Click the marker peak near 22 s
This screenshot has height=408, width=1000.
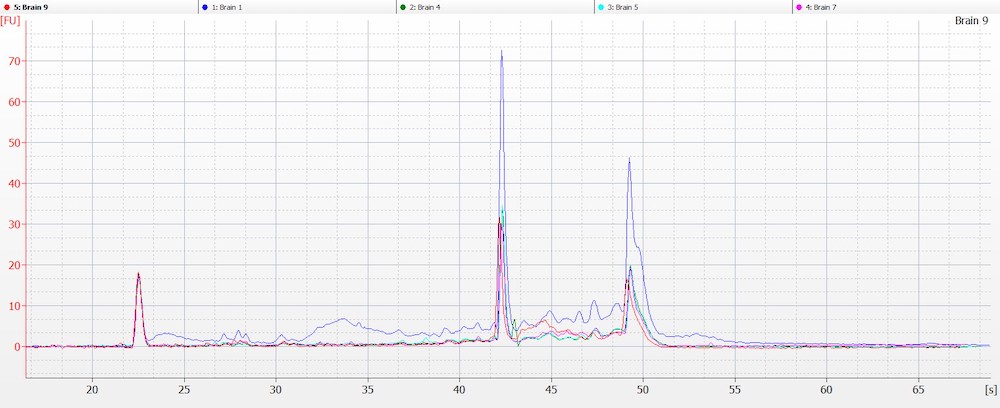tap(138, 274)
